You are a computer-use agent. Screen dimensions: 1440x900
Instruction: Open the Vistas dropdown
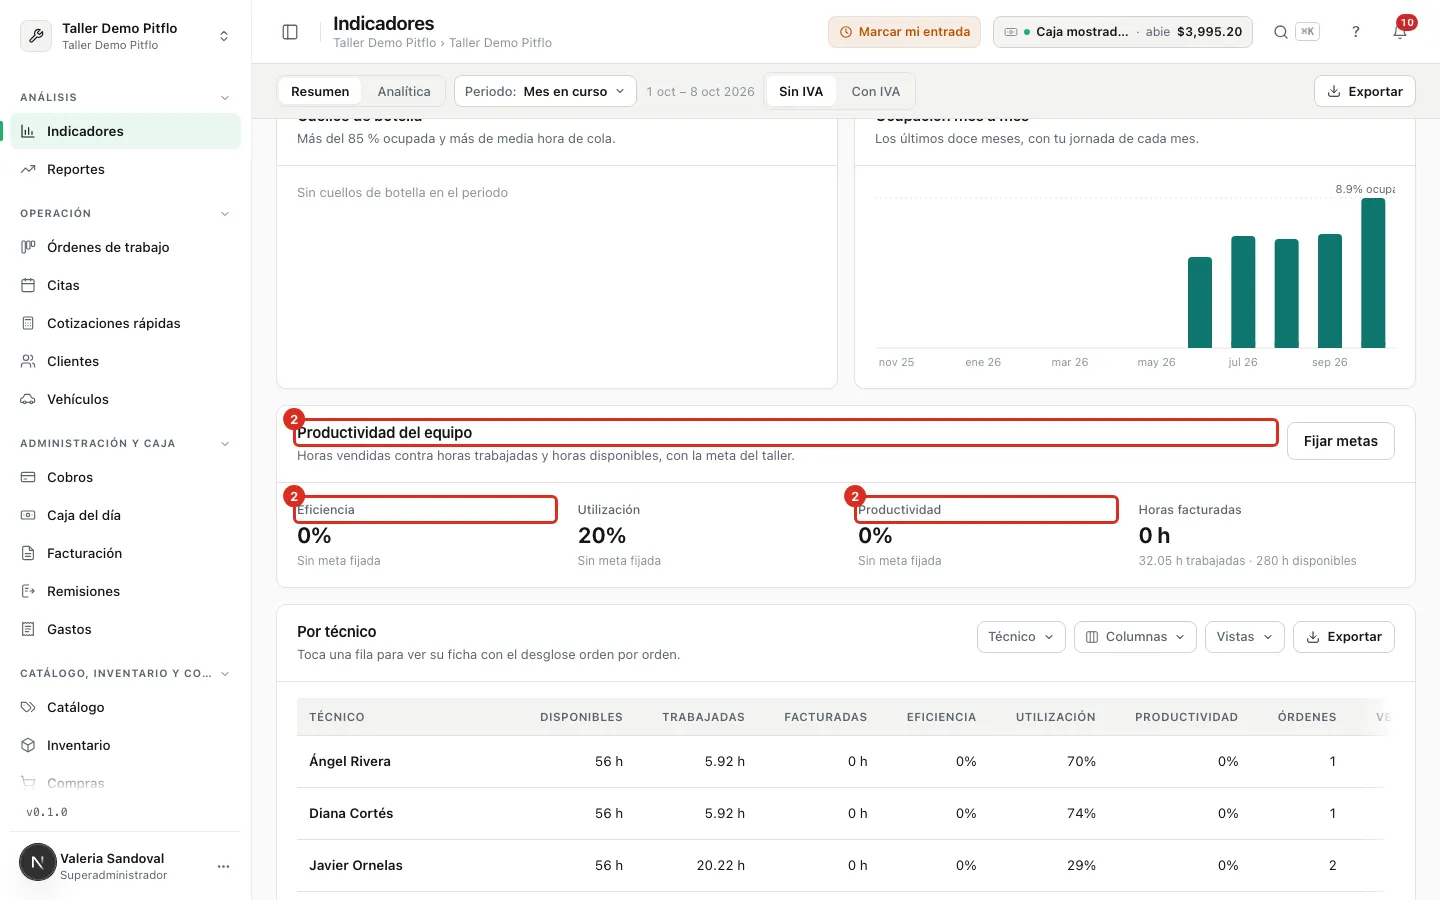1244,637
